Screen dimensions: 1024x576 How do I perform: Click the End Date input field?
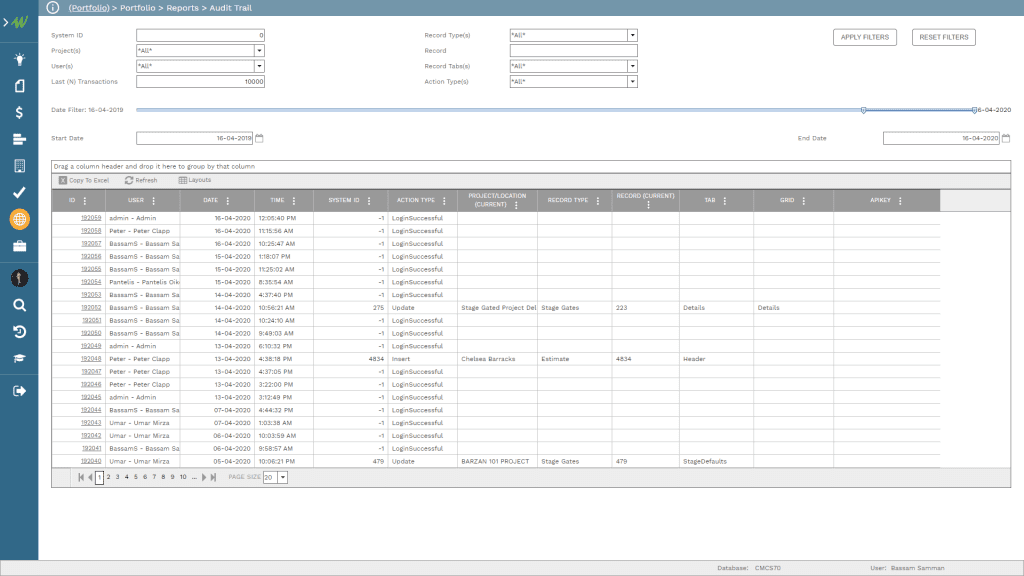tap(941, 138)
